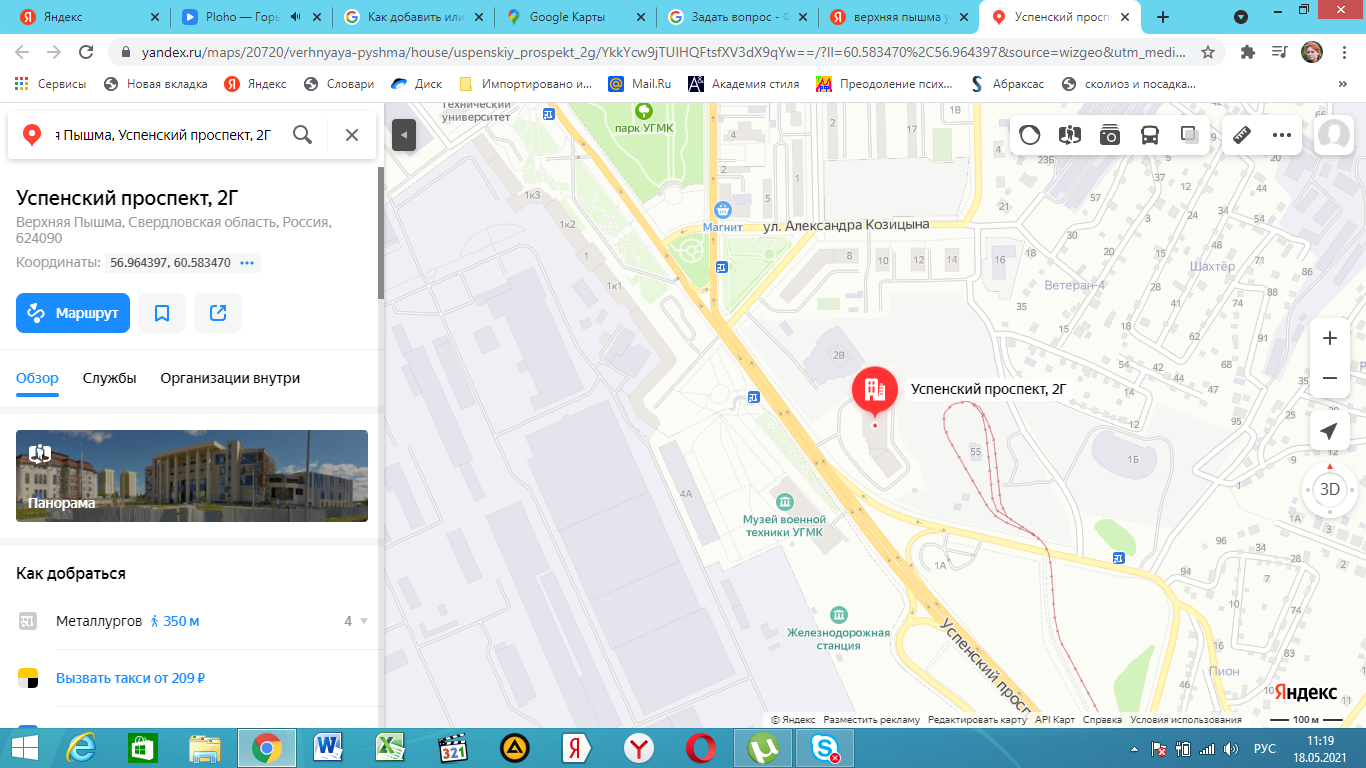Viewport: 1366px width, 768px height.
Task: Open Excel from the taskbar
Action: pyautogui.click(x=388, y=748)
